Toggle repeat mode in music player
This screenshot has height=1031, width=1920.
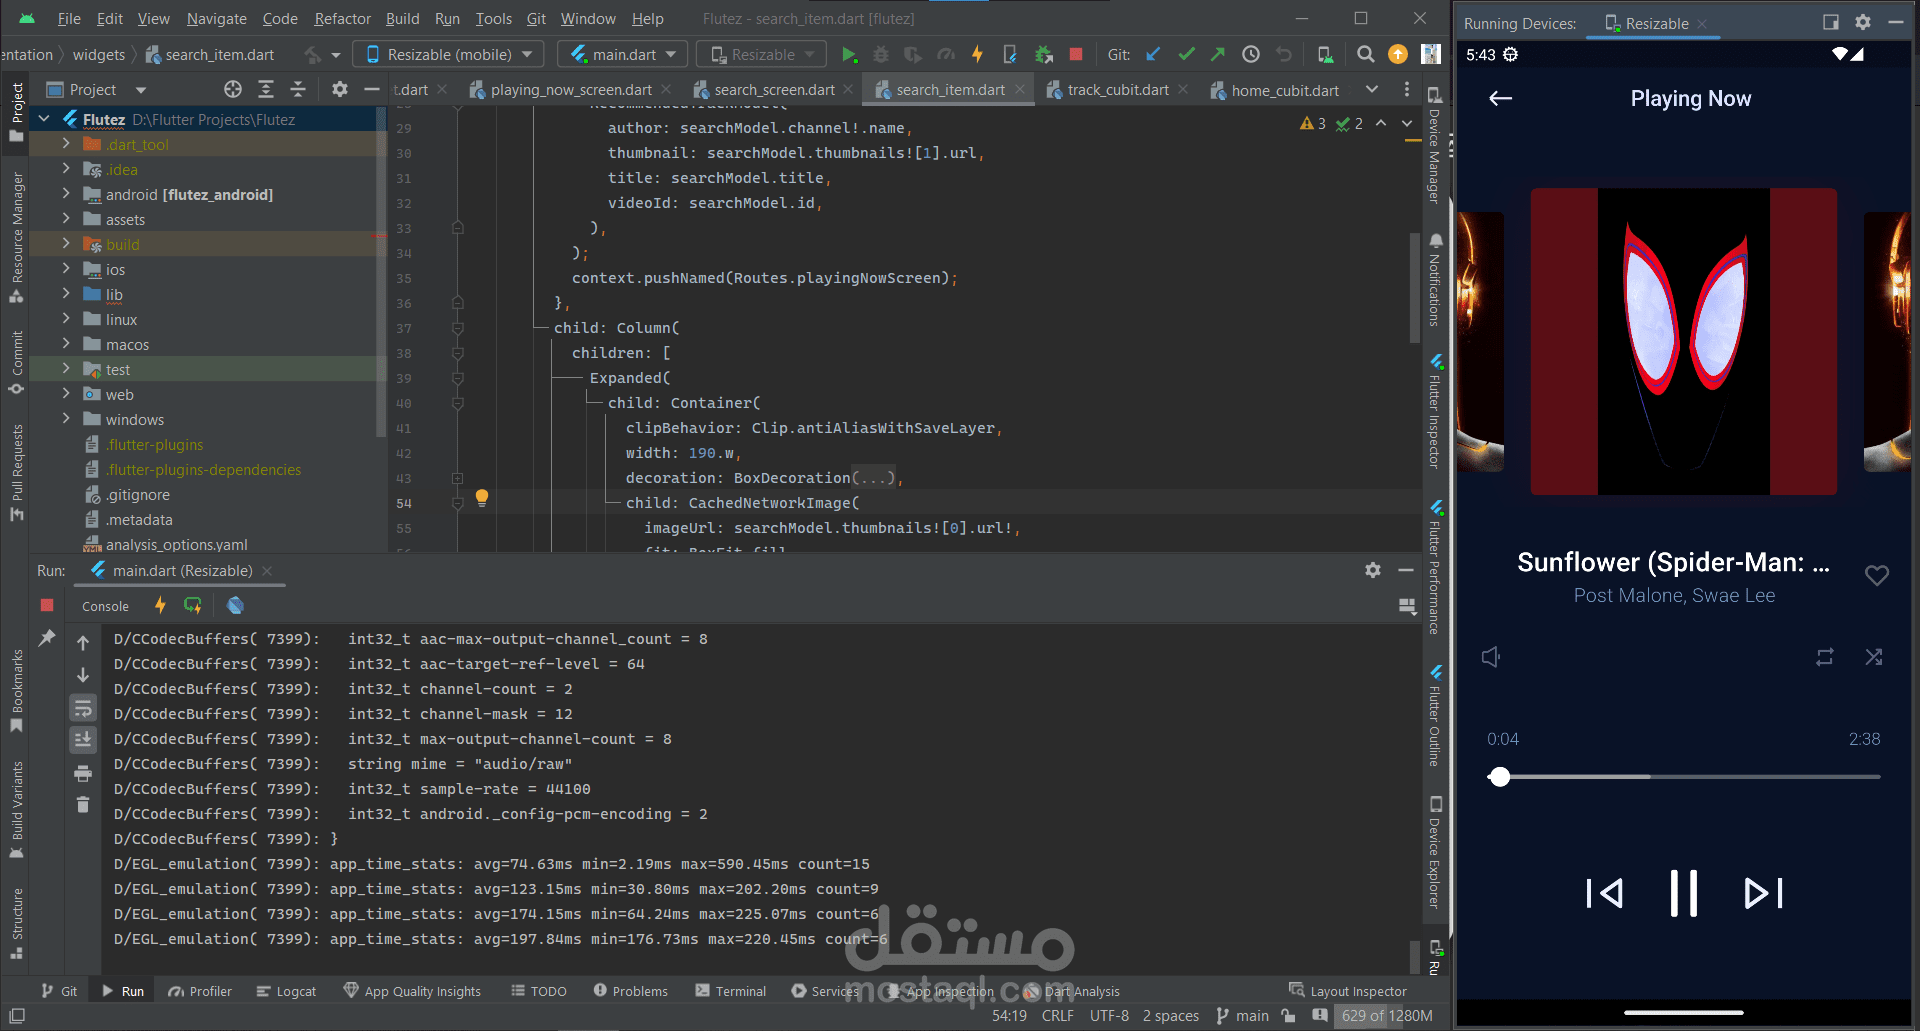(1825, 657)
